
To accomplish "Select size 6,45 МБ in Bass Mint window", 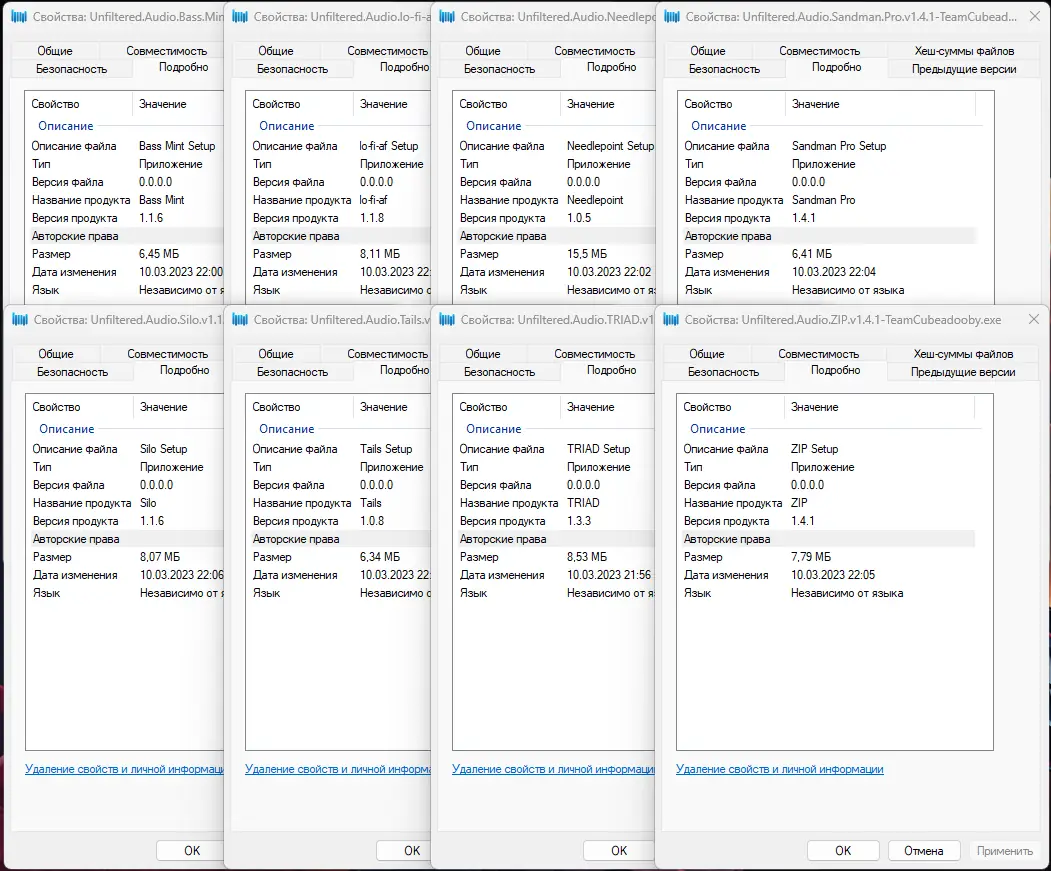I will point(159,254).
